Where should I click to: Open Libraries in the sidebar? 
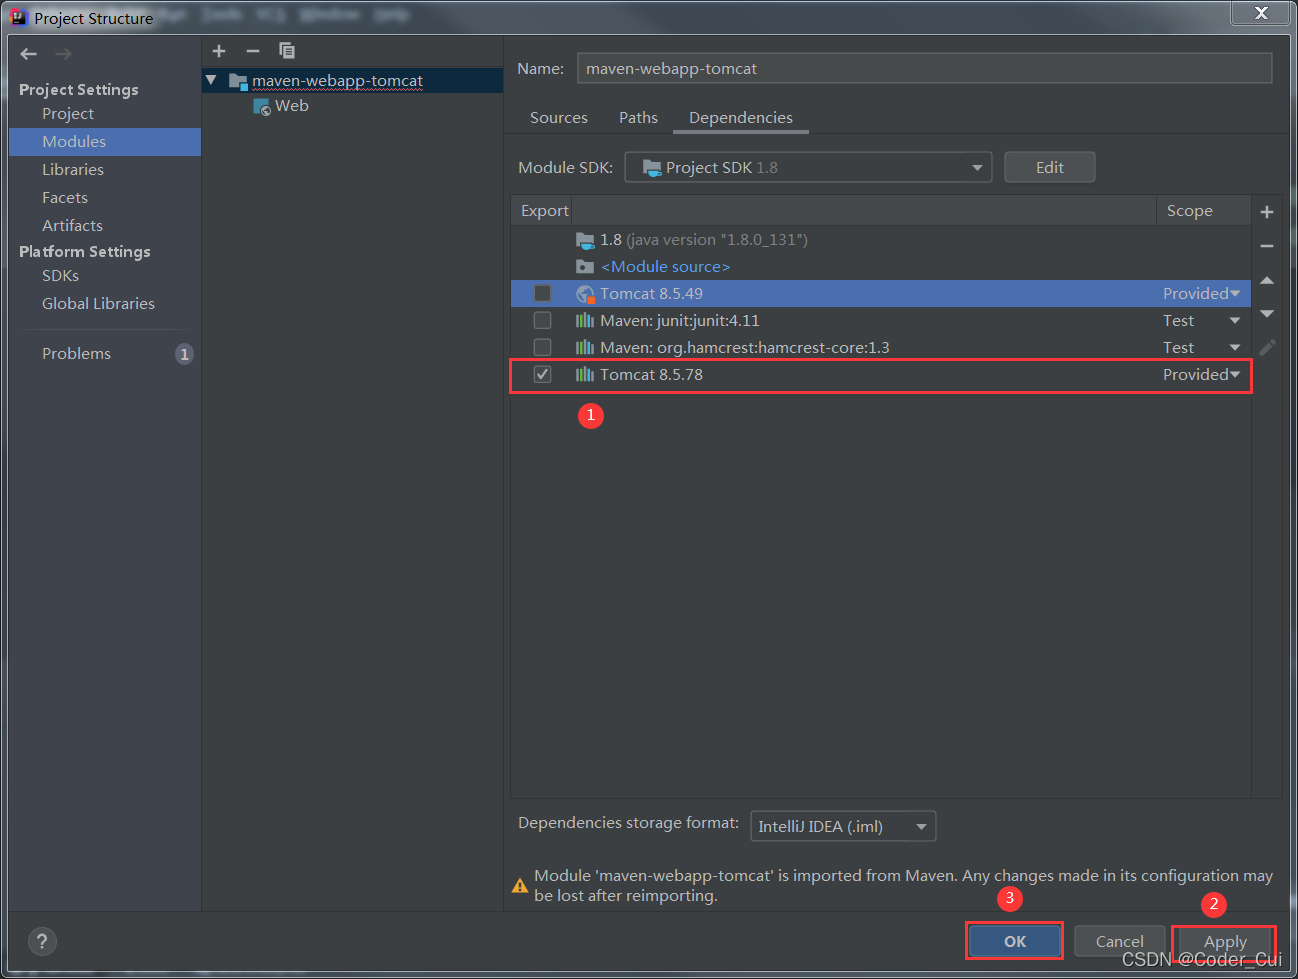pyautogui.click(x=73, y=170)
